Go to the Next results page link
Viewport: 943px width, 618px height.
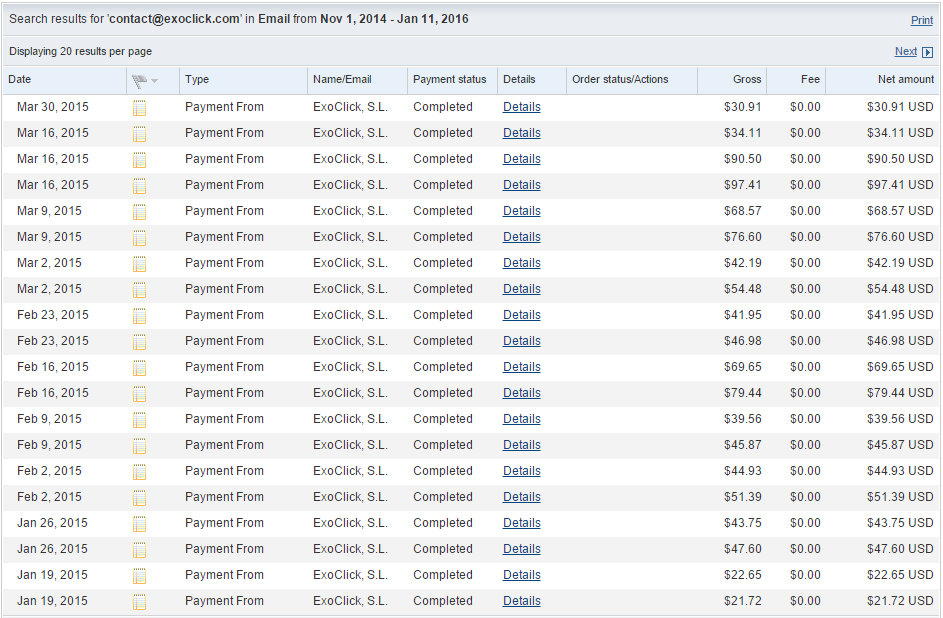905,52
